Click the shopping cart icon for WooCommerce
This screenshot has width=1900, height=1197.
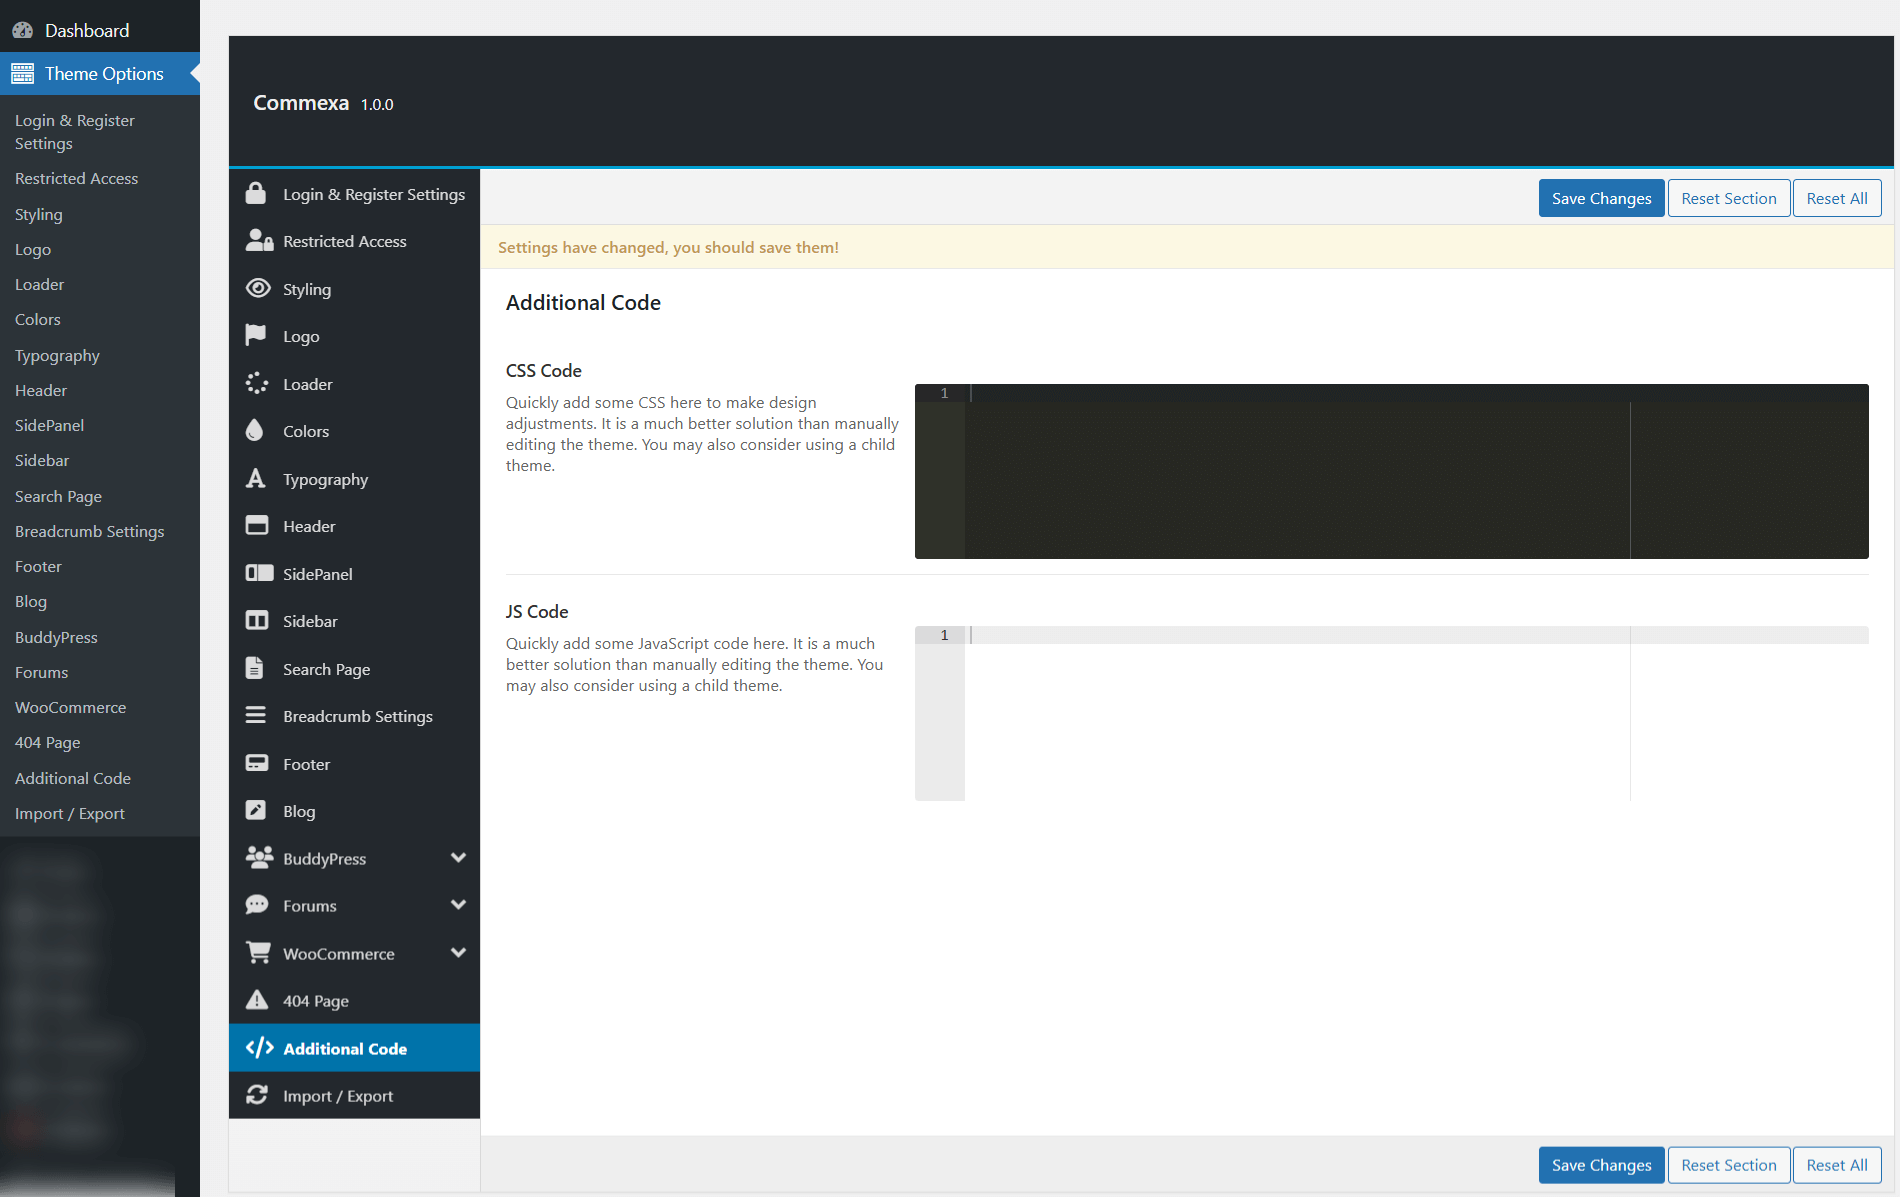click(258, 953)
